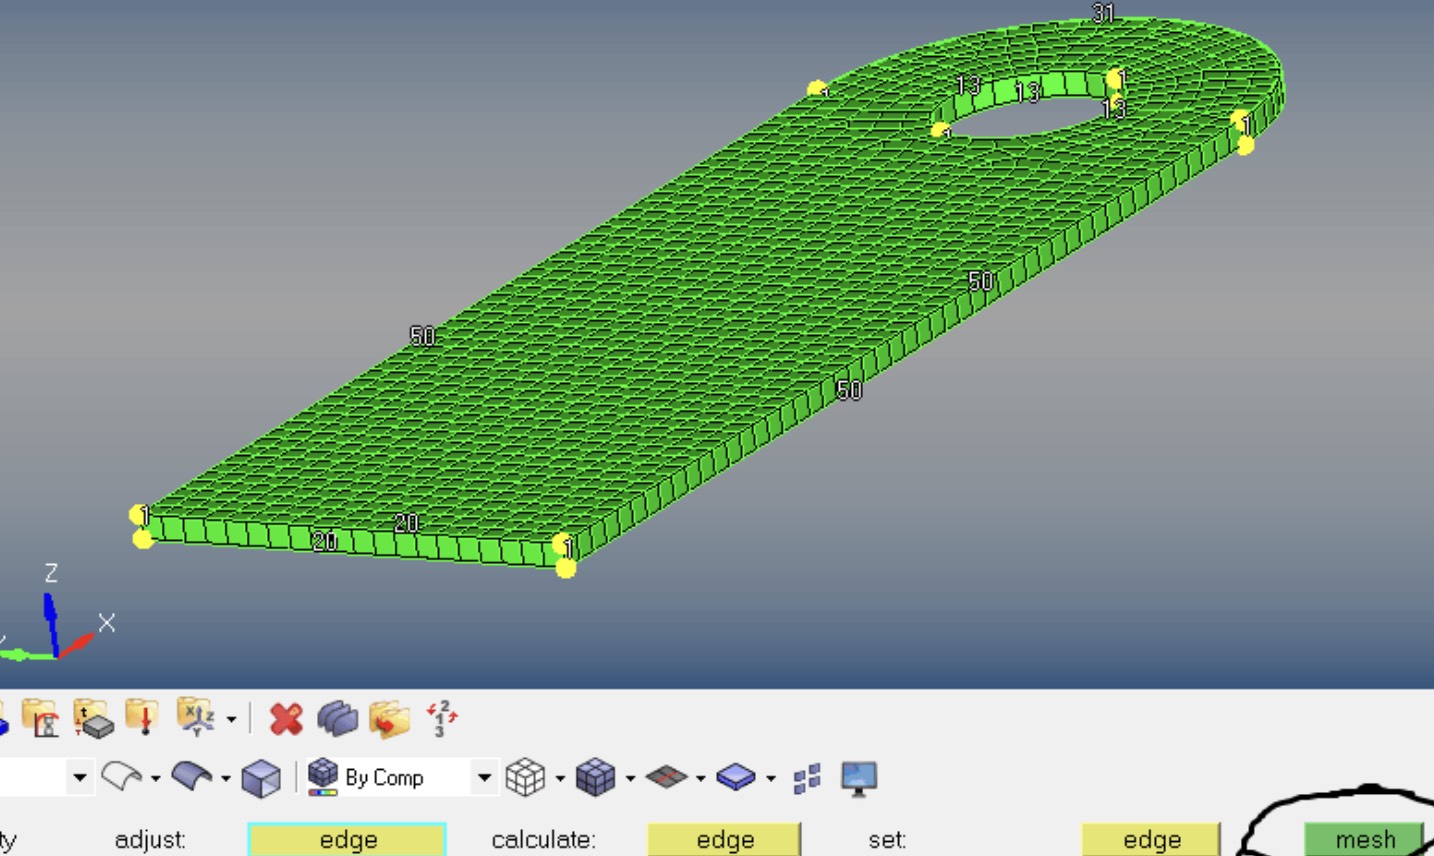
Task: Click the blue flat slab display icon
Action: (737, 777)
